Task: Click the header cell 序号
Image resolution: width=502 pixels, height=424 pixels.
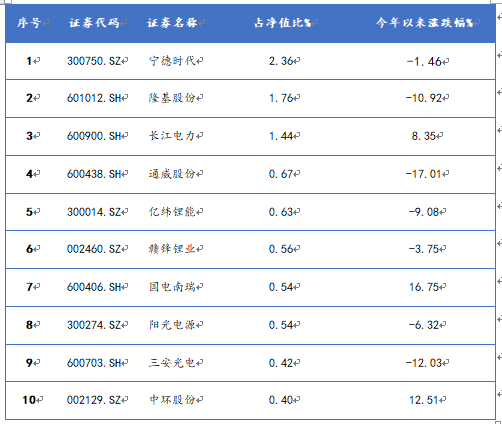Action: pos(29,23)
